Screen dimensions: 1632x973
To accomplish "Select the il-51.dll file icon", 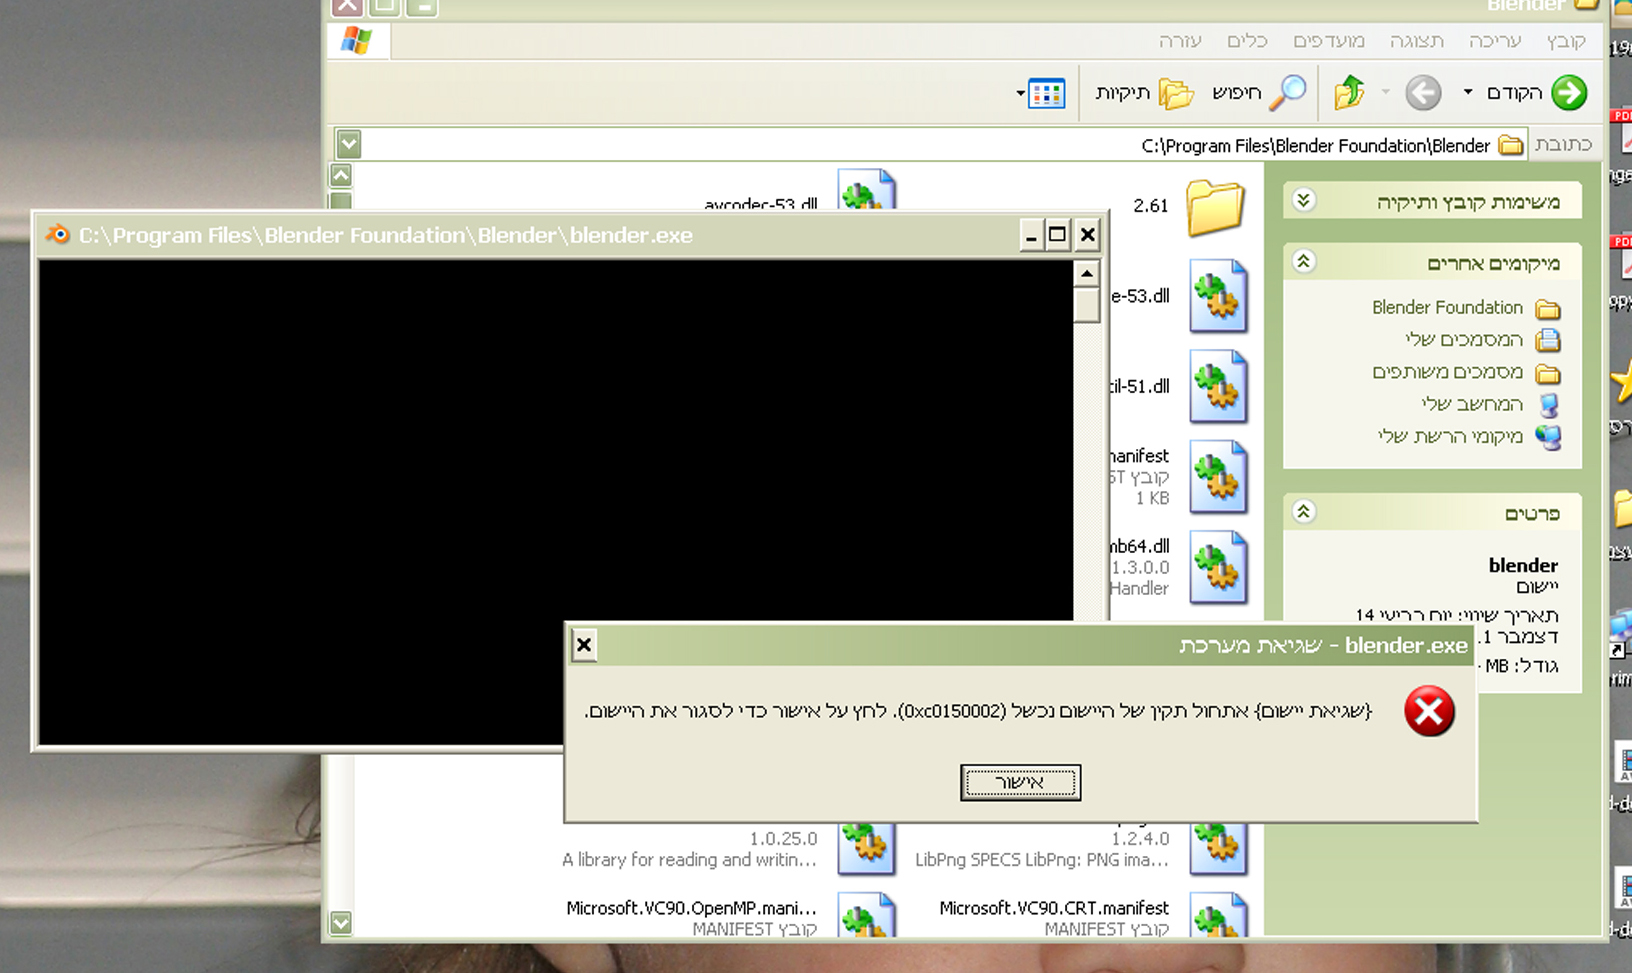I will (1218, 386).
